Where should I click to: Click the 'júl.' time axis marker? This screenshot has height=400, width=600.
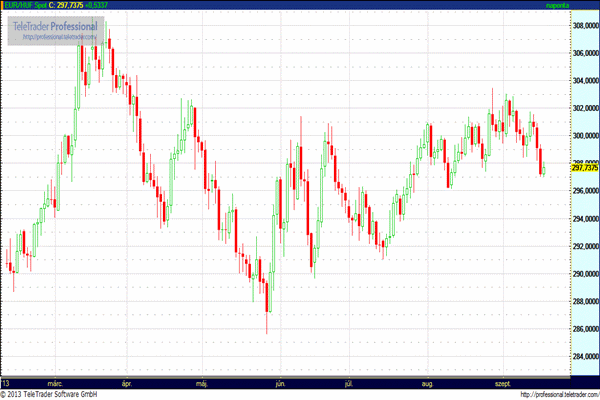coord(349,382)
